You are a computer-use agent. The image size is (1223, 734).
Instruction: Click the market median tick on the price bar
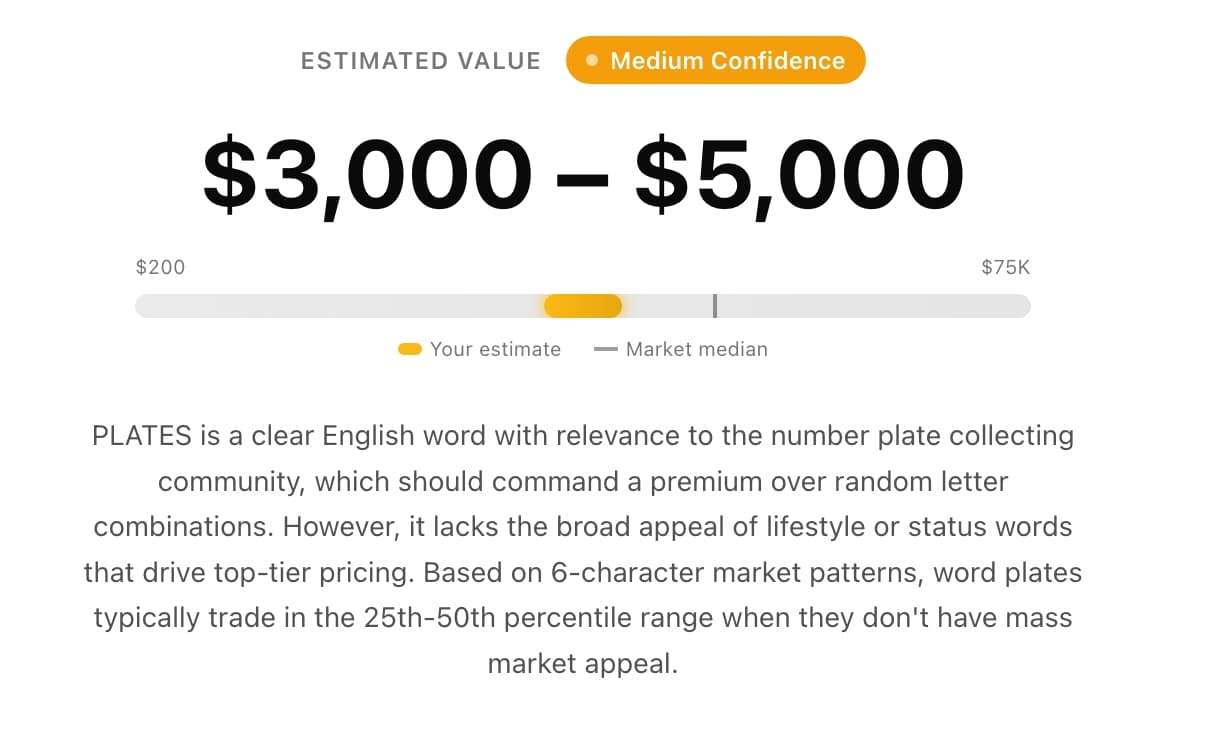click(x=716, y=305)
